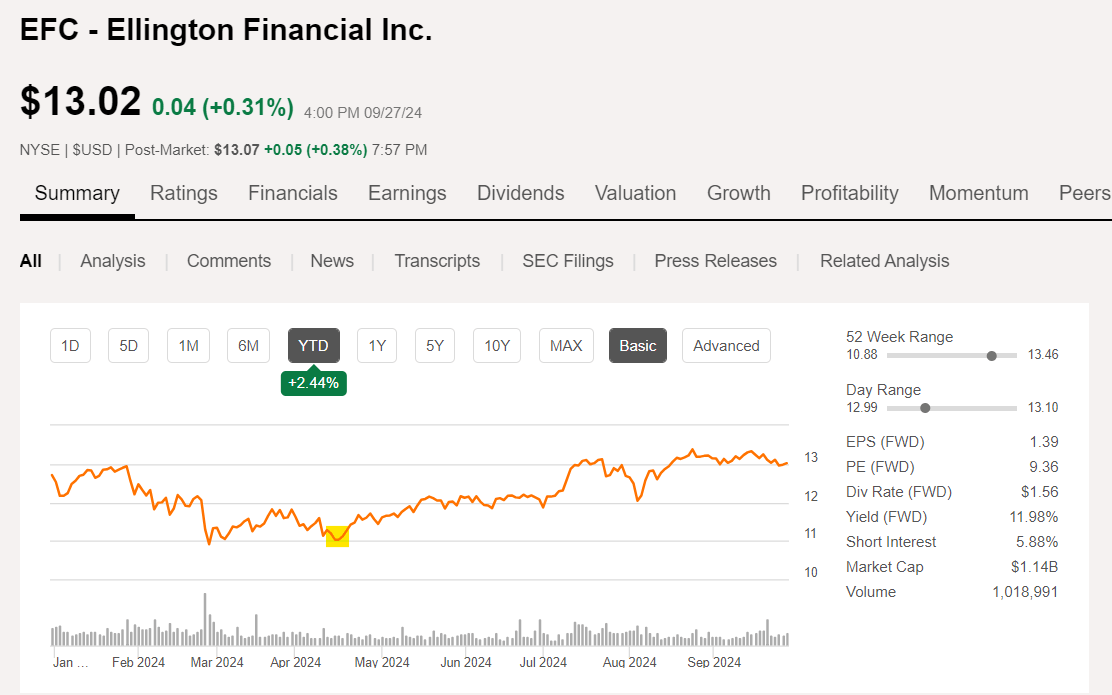The width and height of the screenshot is (1112, 695).
Task: Click the Day Range slider marker
Action: 925,408
